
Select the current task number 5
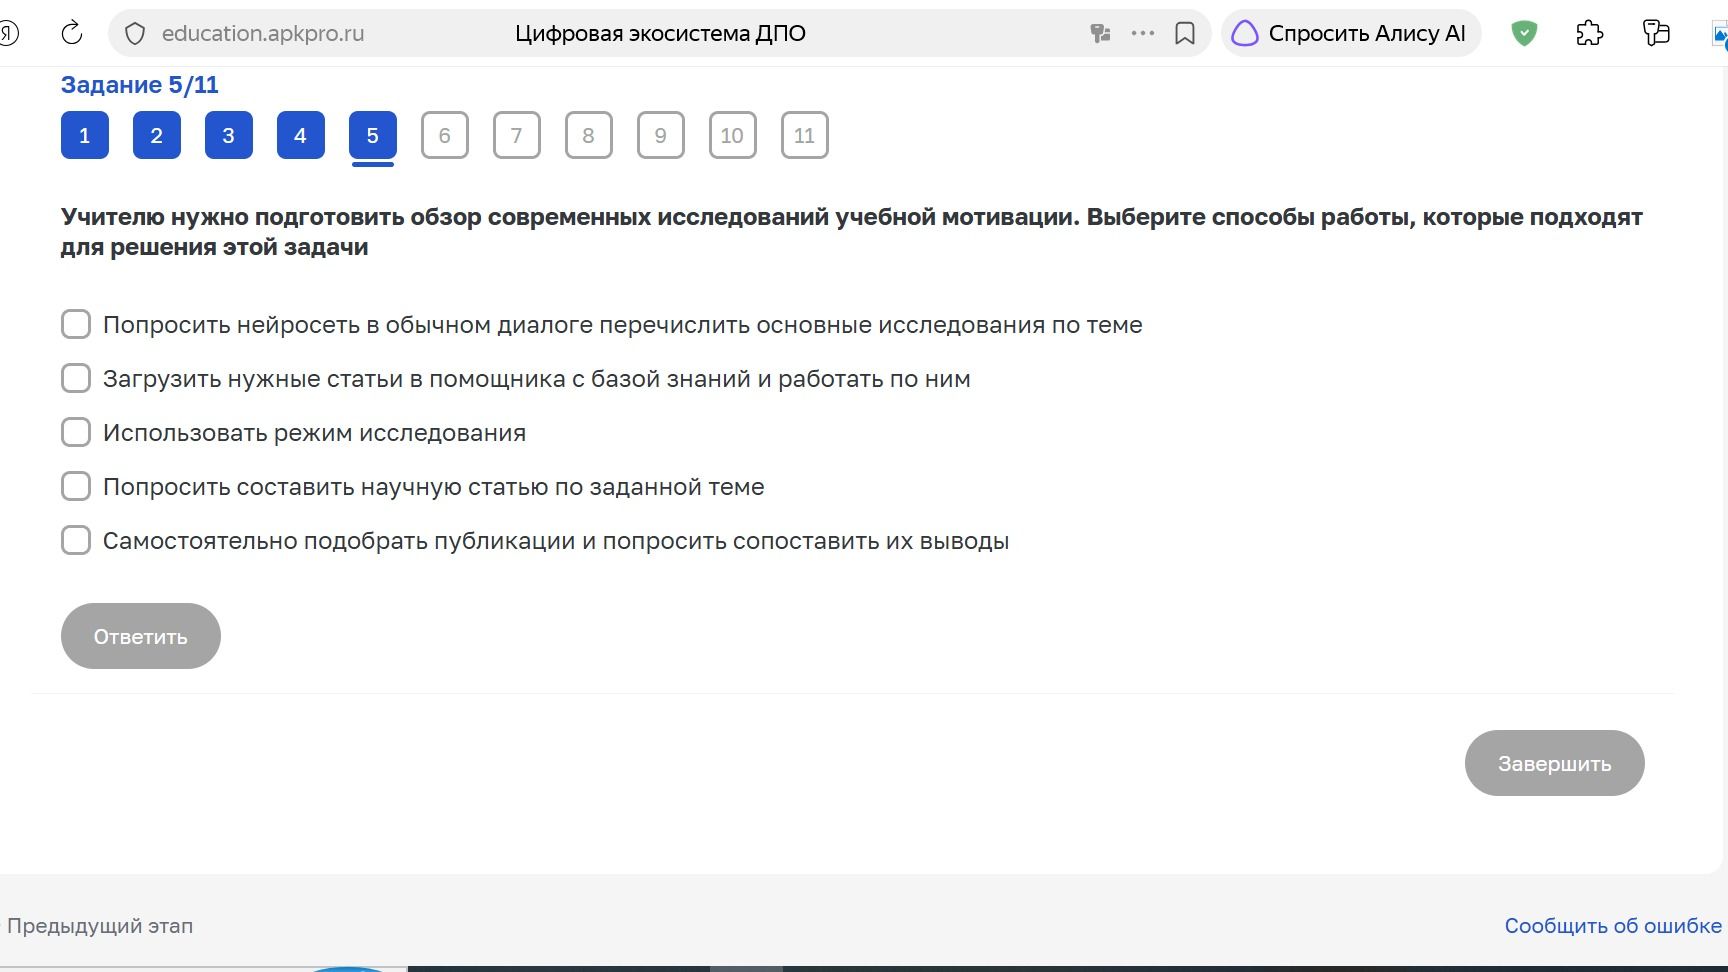click(373, 135)
